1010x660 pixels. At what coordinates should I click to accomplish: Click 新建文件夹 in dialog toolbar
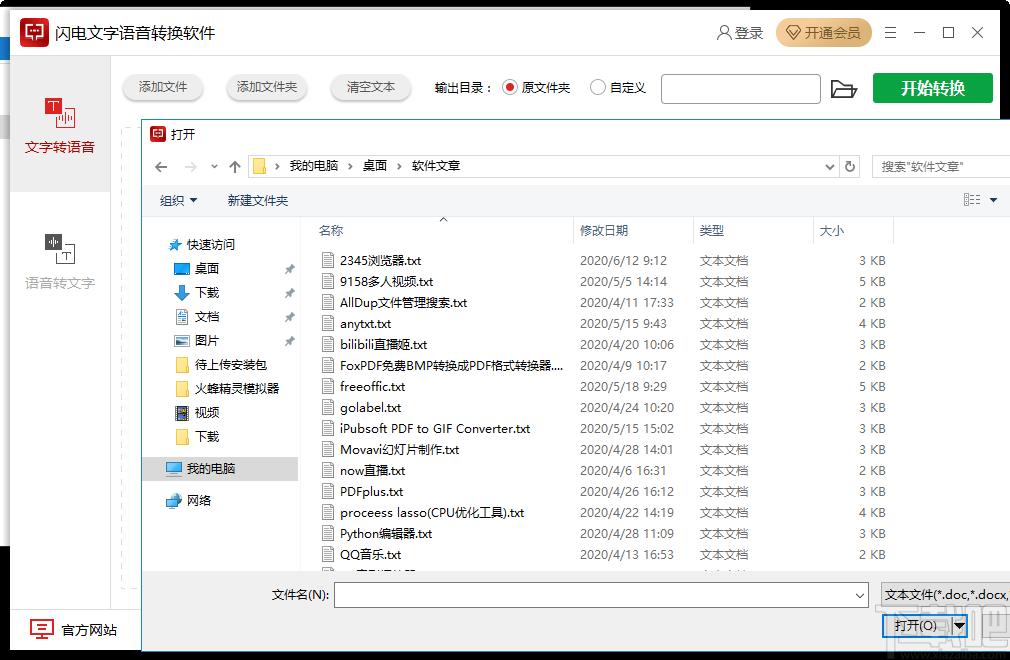[x=258, y=201]
